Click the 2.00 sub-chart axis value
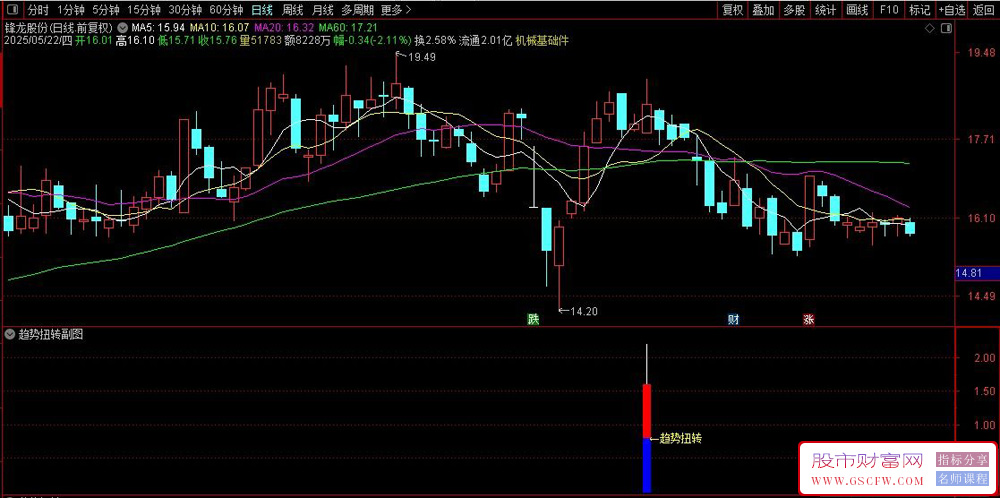This screenshot has width=1000, height=498. [x=987, y=356]
